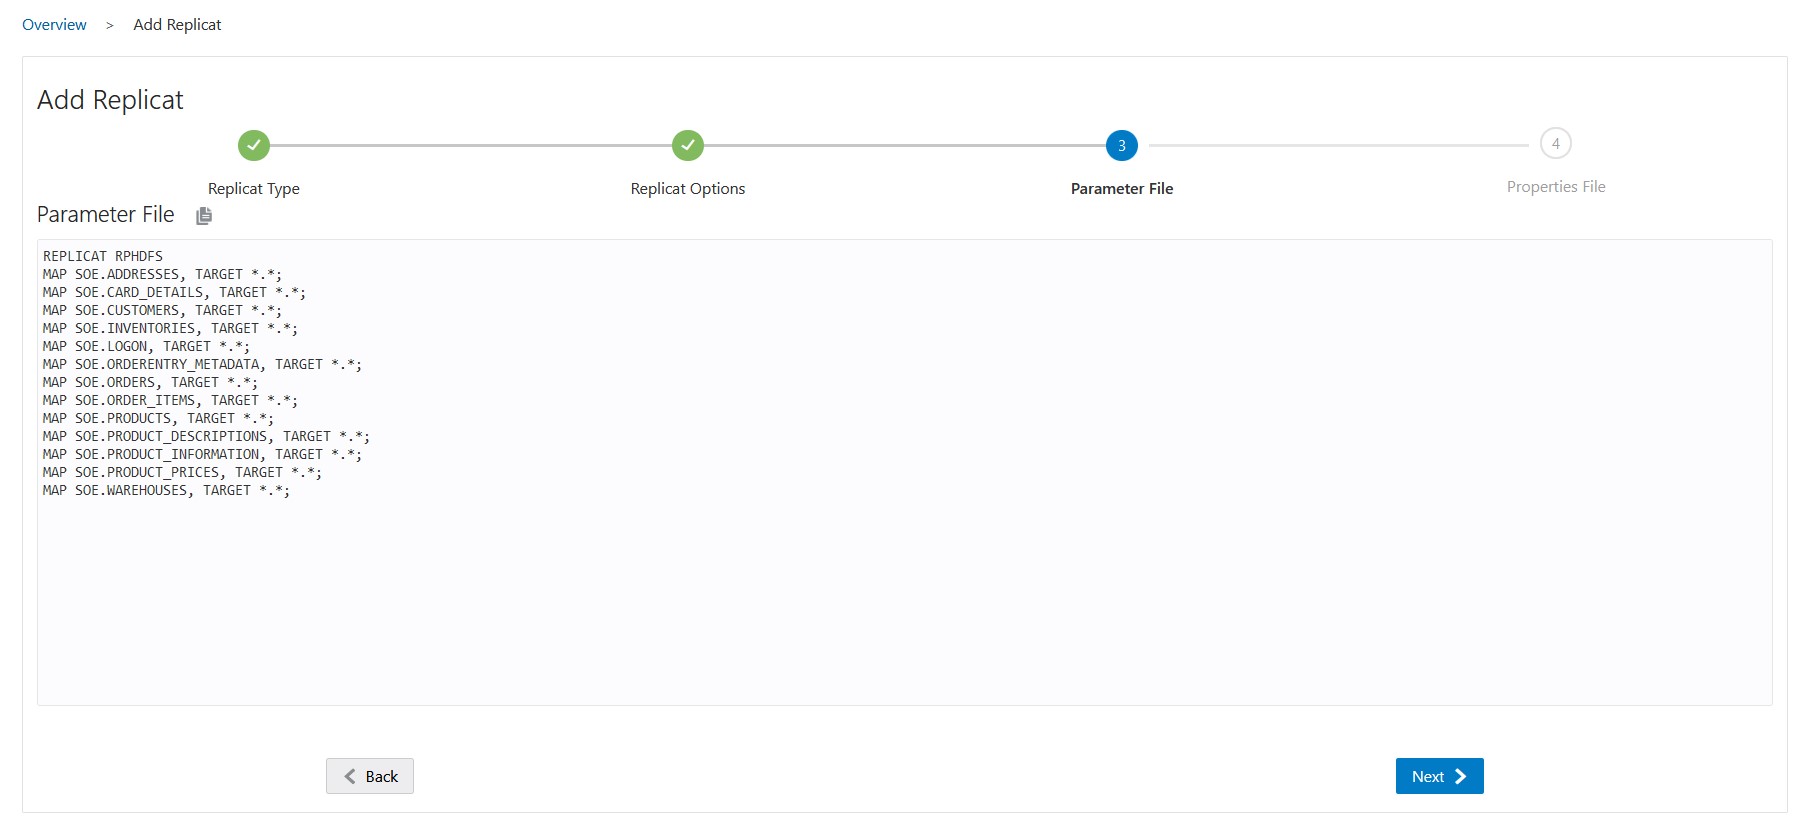Click the left chevron inside the Back button
The width and height of the screenshot is (1807, 834).
coord(350,776)
